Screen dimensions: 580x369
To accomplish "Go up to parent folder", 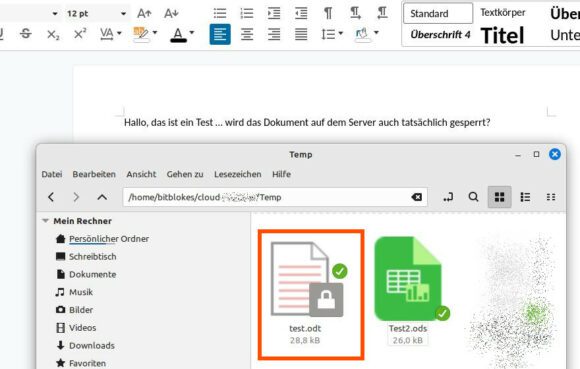I will 102,197.
